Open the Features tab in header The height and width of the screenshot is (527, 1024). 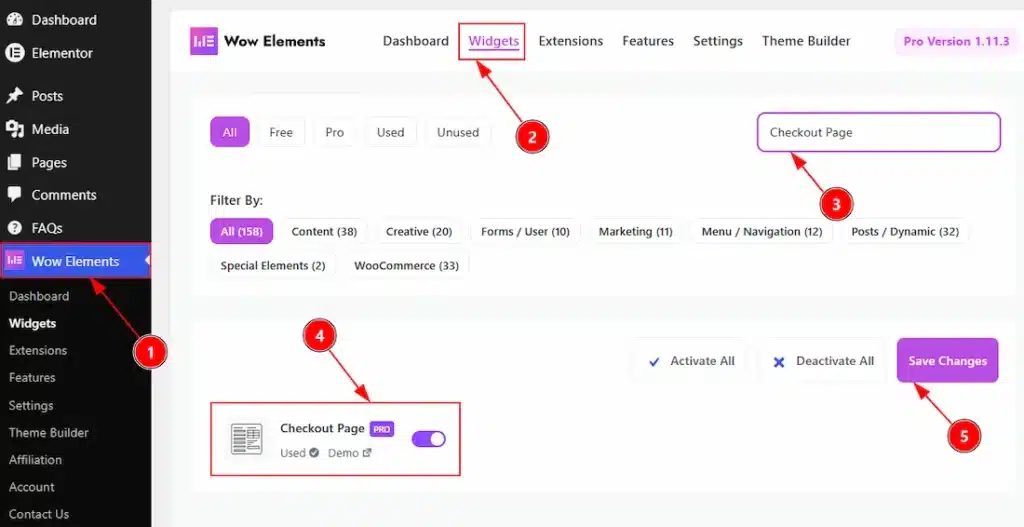coord(648,41)
